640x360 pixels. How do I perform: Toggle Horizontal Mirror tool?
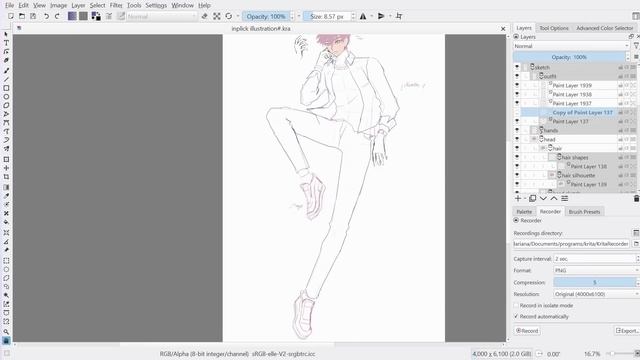tap(363, 16)
